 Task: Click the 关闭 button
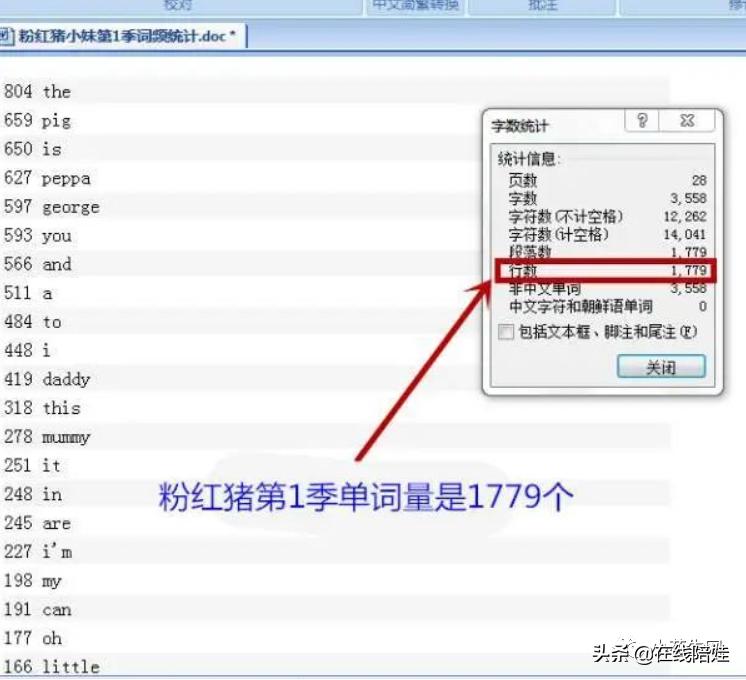click(x=661, y=367)
